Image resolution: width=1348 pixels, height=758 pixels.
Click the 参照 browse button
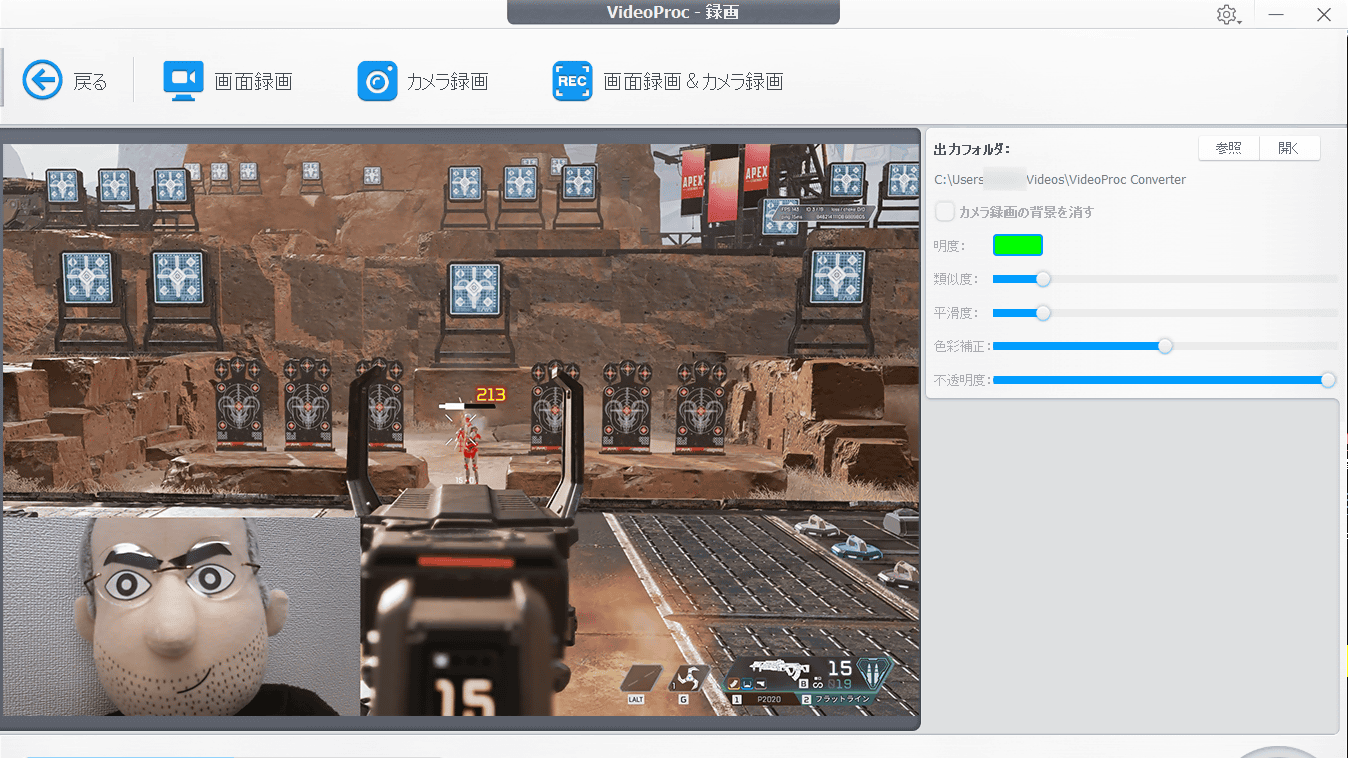(x=1229, y=148)
